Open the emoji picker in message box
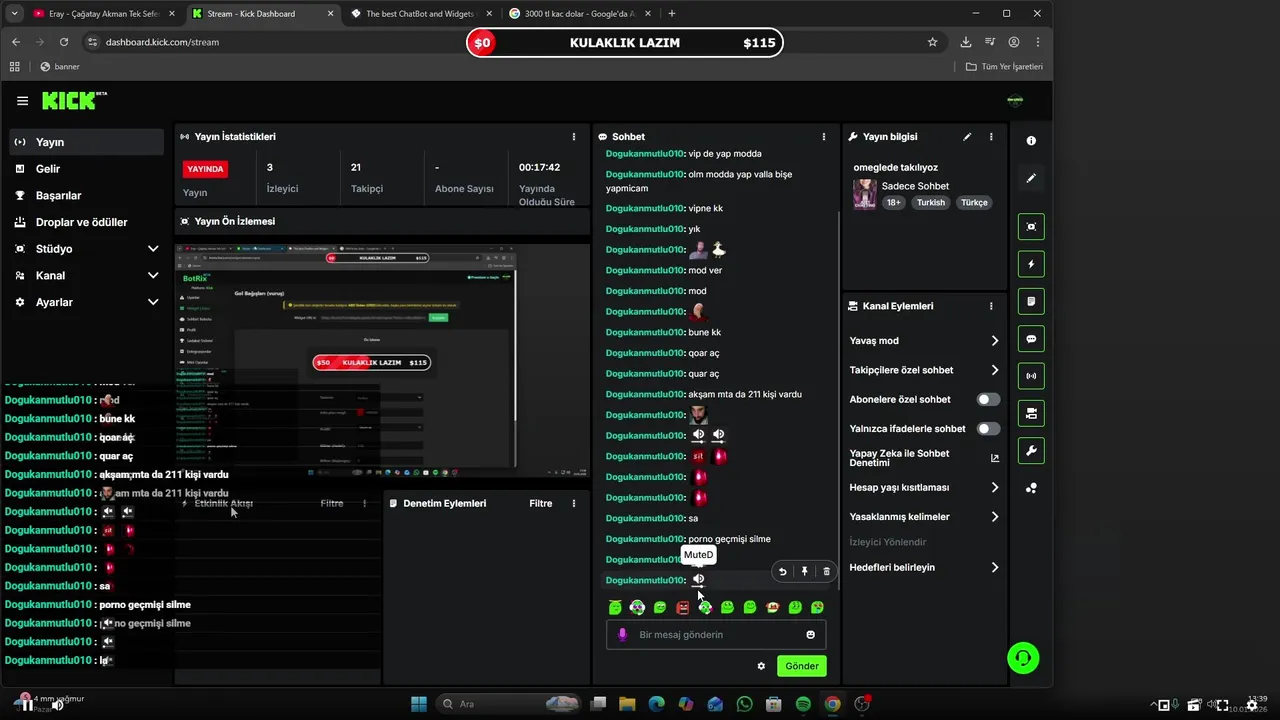Screen dimensions: 1280x720 (810, 634)
